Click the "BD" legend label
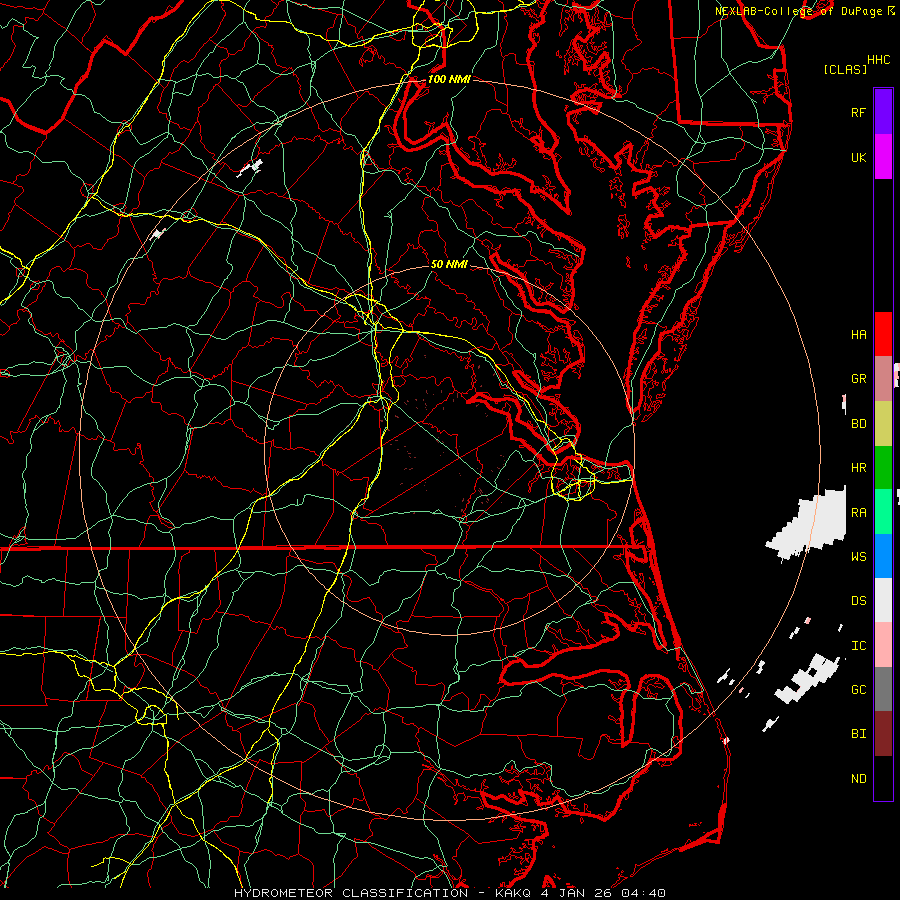Image resolution: width=900 pixels, height=900 pixels. 859,424
